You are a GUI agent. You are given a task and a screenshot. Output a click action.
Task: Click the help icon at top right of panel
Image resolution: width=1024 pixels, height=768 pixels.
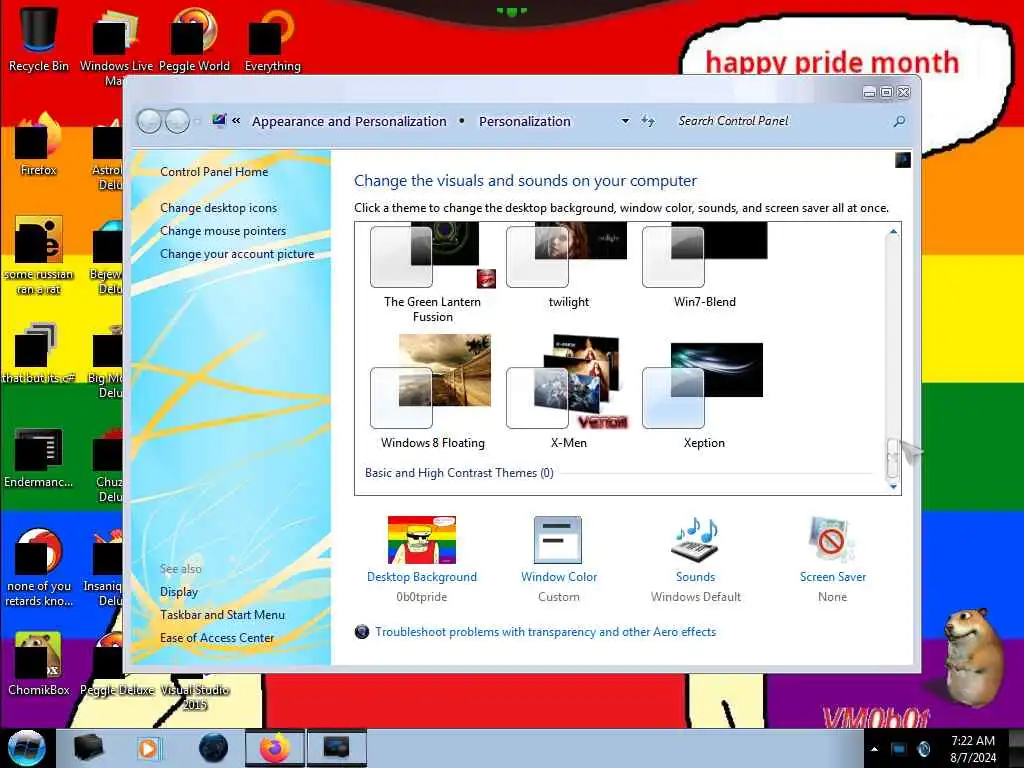click(903, 160)
